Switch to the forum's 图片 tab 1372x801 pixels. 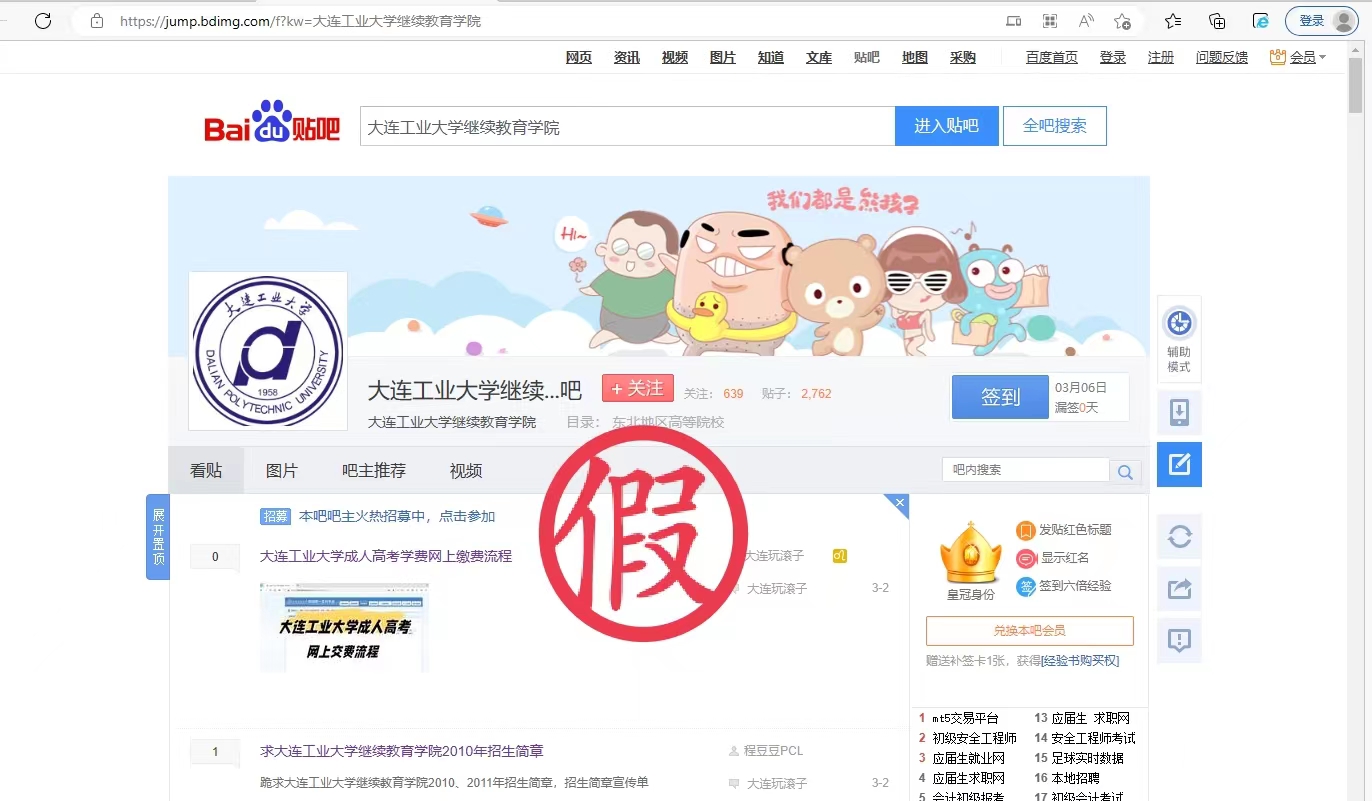pos(282,470)
